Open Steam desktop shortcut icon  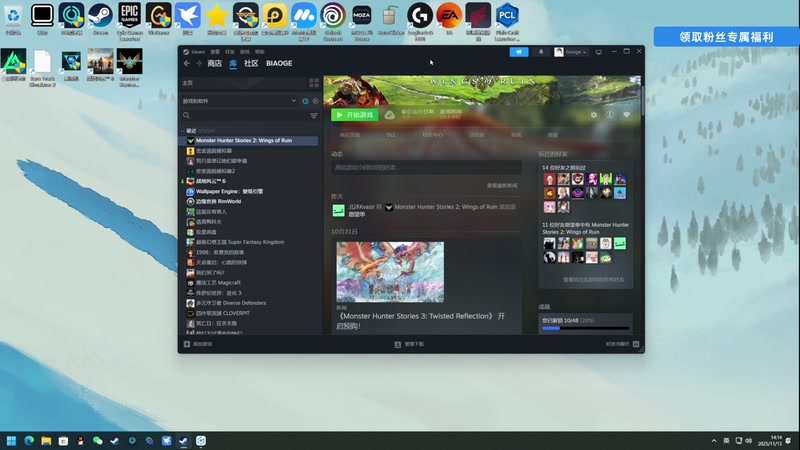(101, 19)
